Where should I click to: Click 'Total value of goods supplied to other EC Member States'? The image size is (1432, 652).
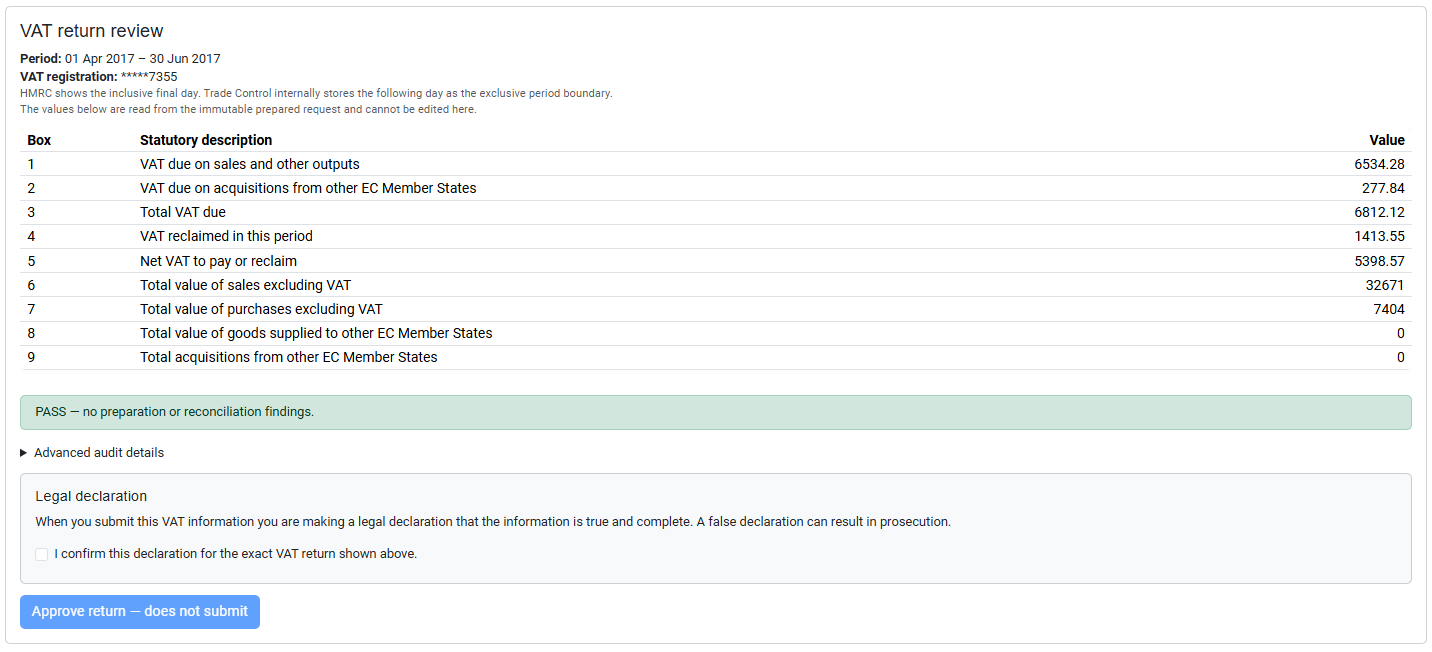(x=316, y=333)
